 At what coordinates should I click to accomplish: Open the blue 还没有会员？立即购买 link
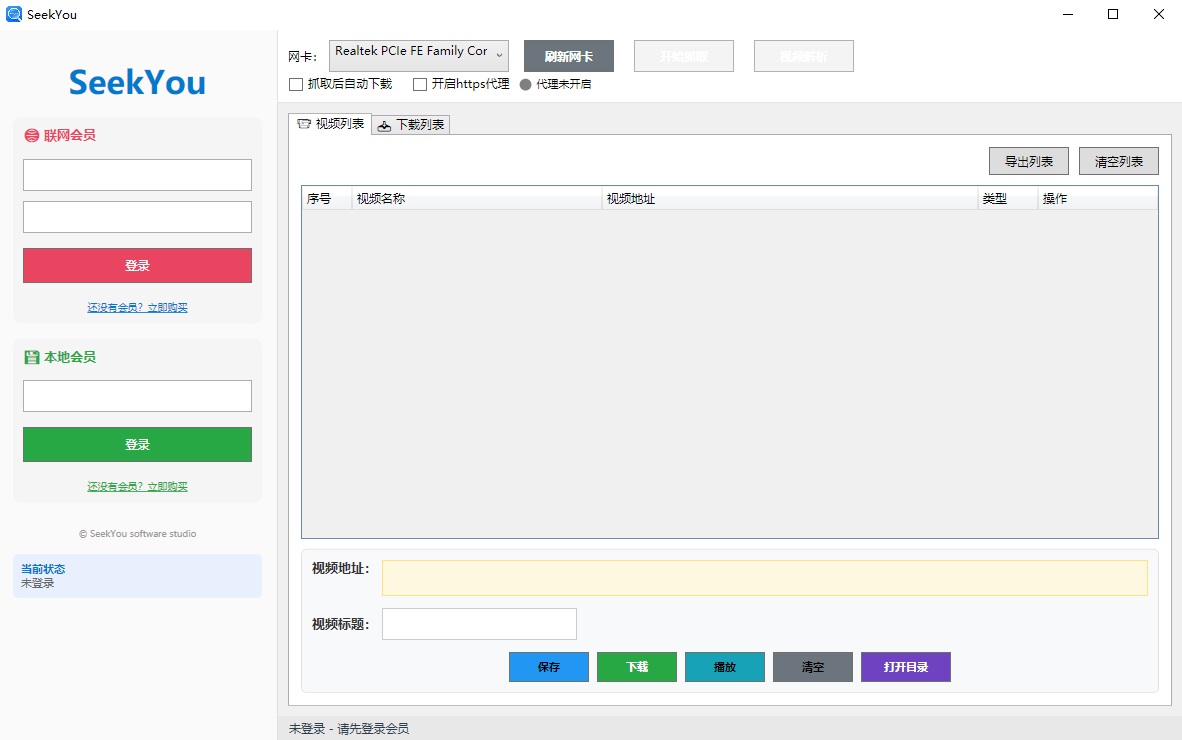click(x=137, y=307)
